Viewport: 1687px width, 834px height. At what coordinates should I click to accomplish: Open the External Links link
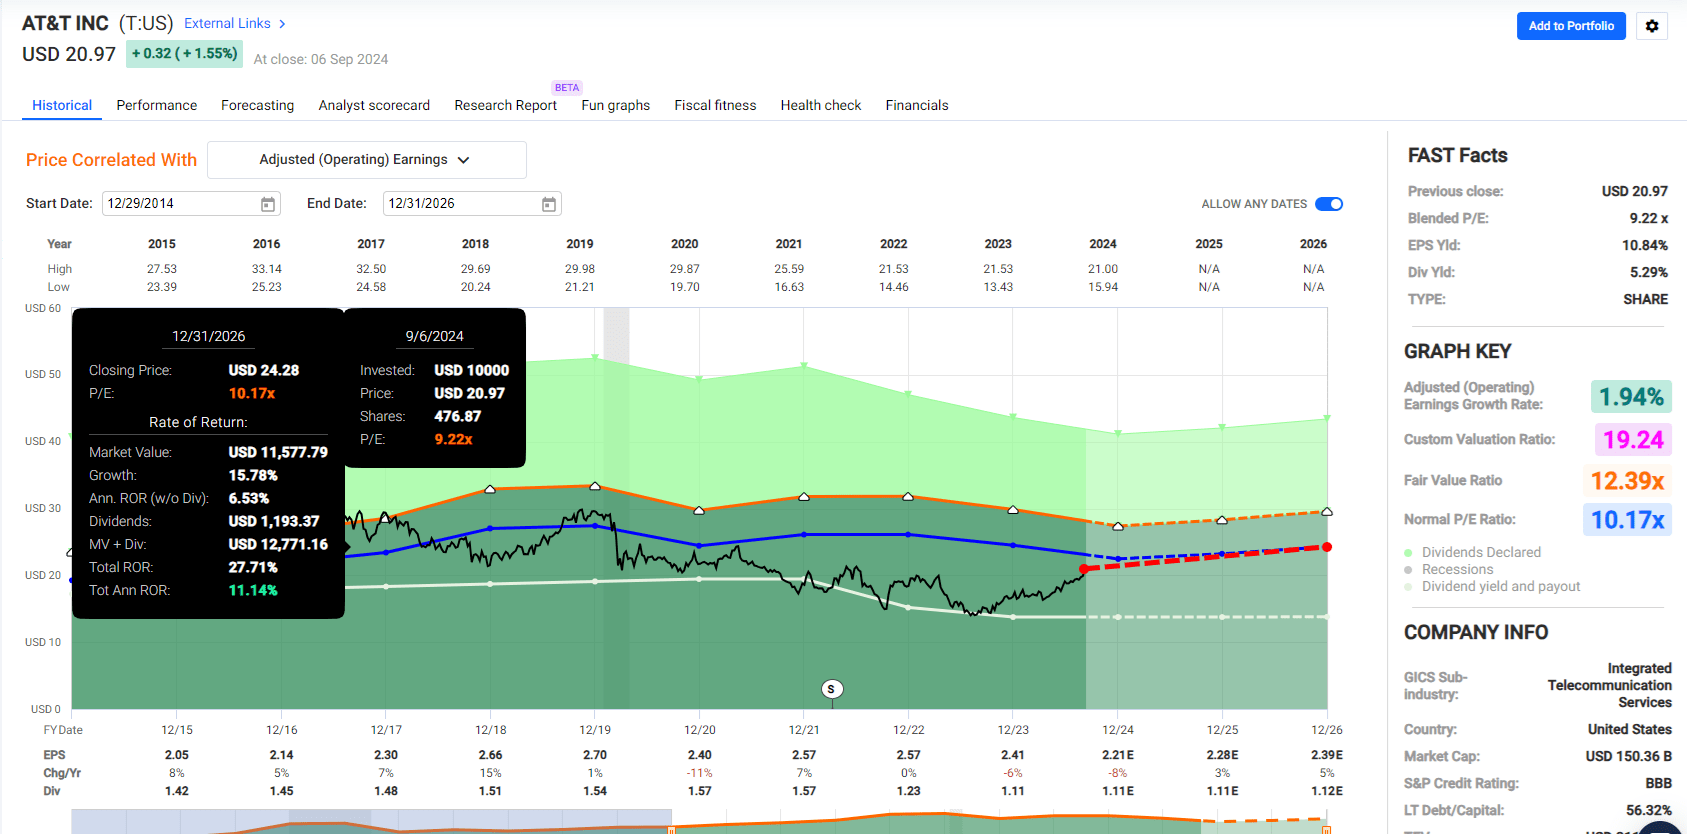point(227,23)
